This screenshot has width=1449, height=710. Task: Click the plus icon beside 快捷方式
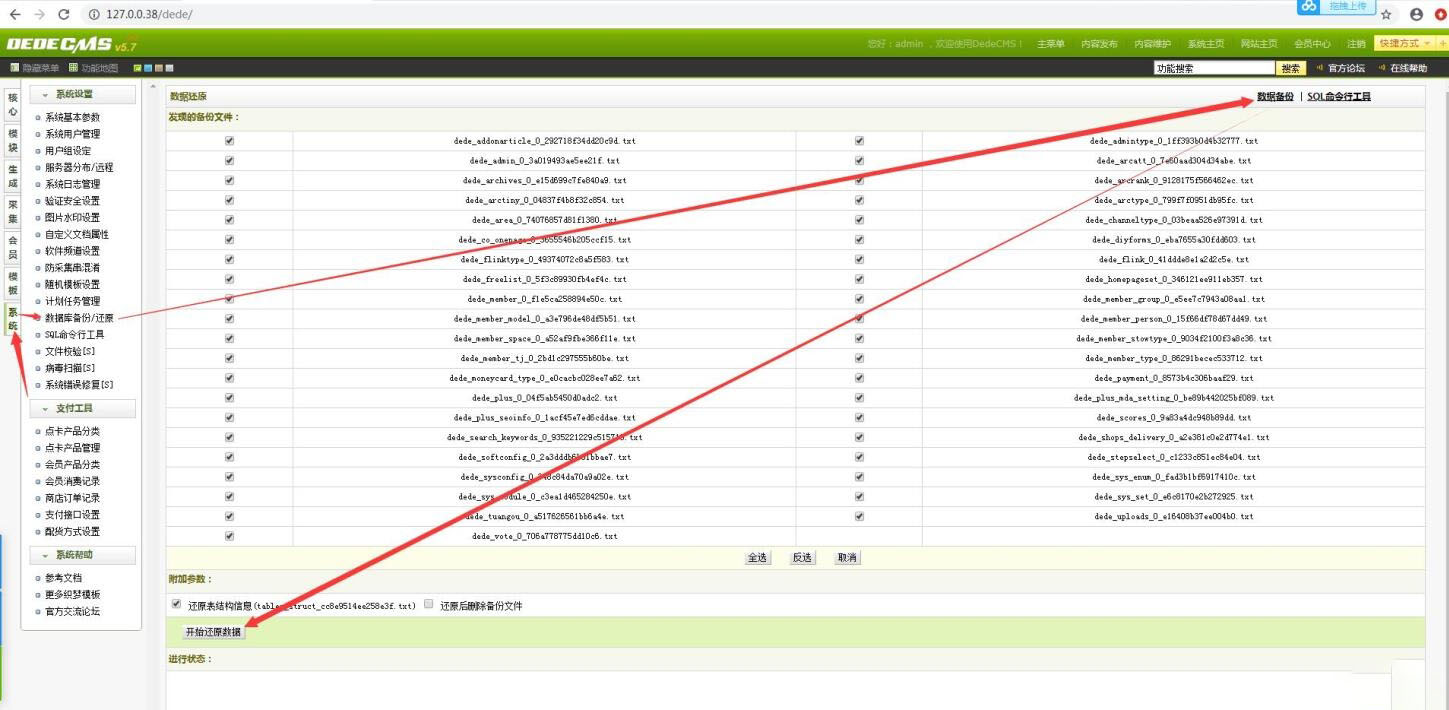pyautogui.click(x=1443, y=44)
